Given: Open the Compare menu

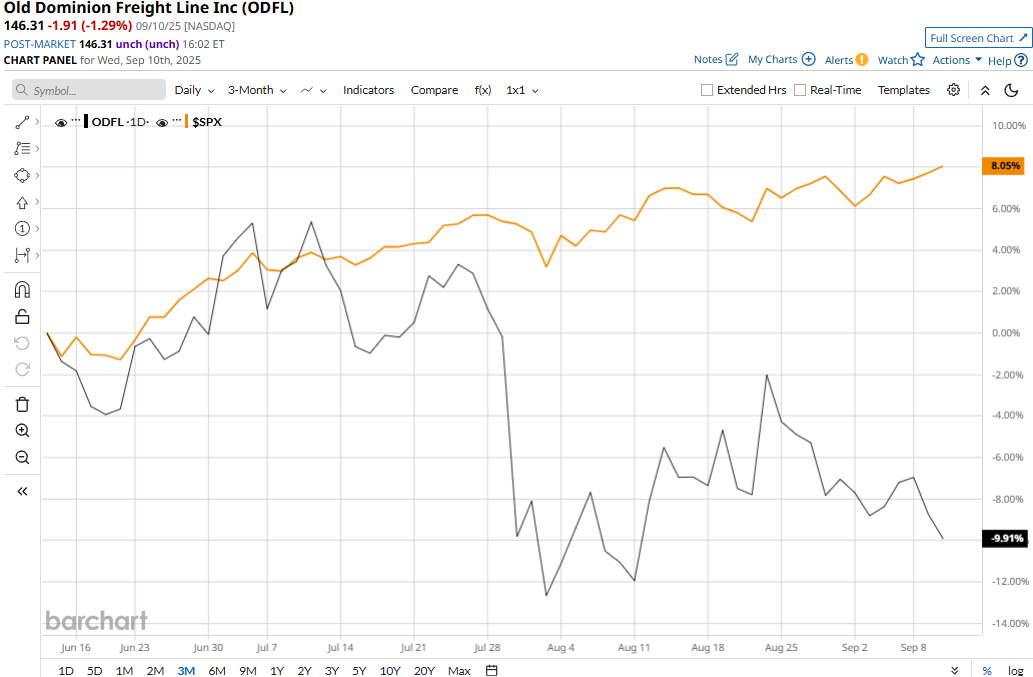Looking at the screenshot, I should (x=434, y=90).
